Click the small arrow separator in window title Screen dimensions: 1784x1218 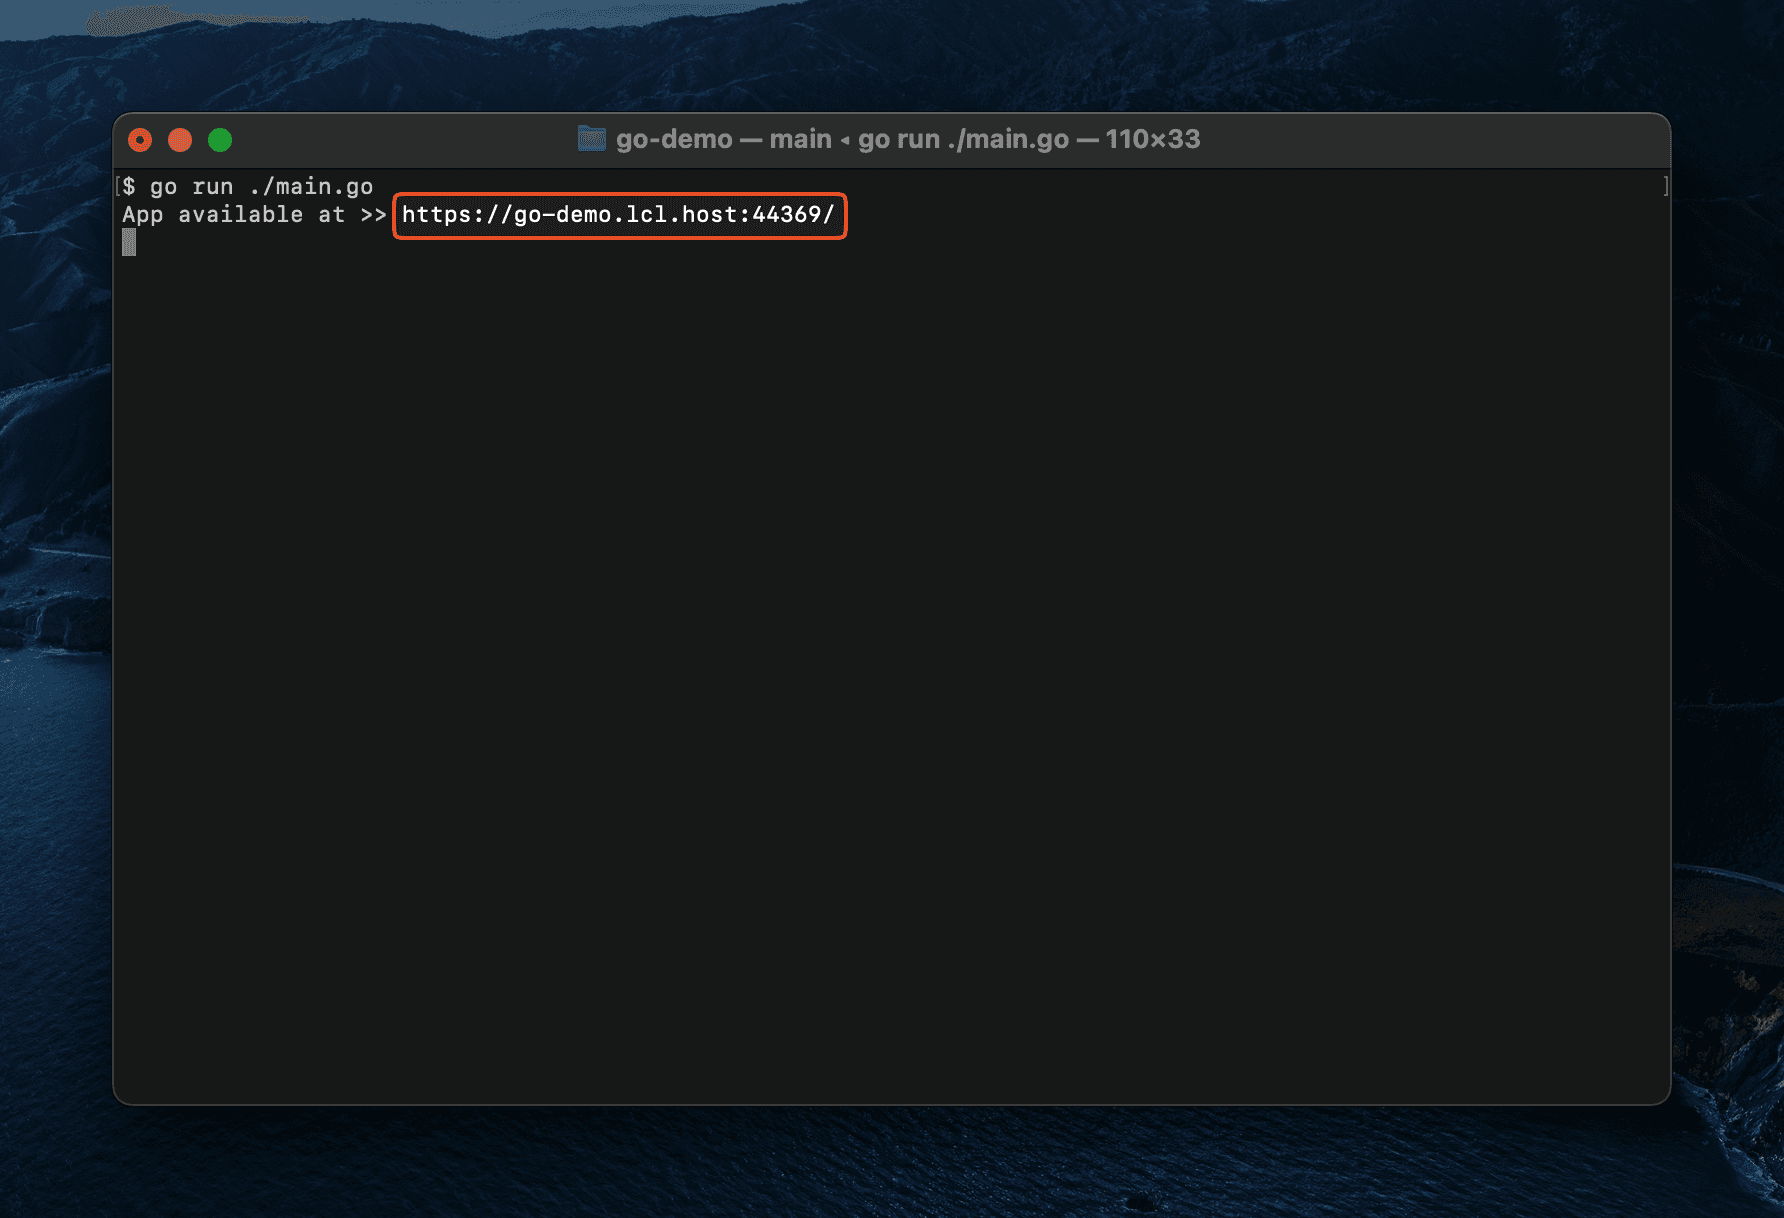(x=845, y=140)
